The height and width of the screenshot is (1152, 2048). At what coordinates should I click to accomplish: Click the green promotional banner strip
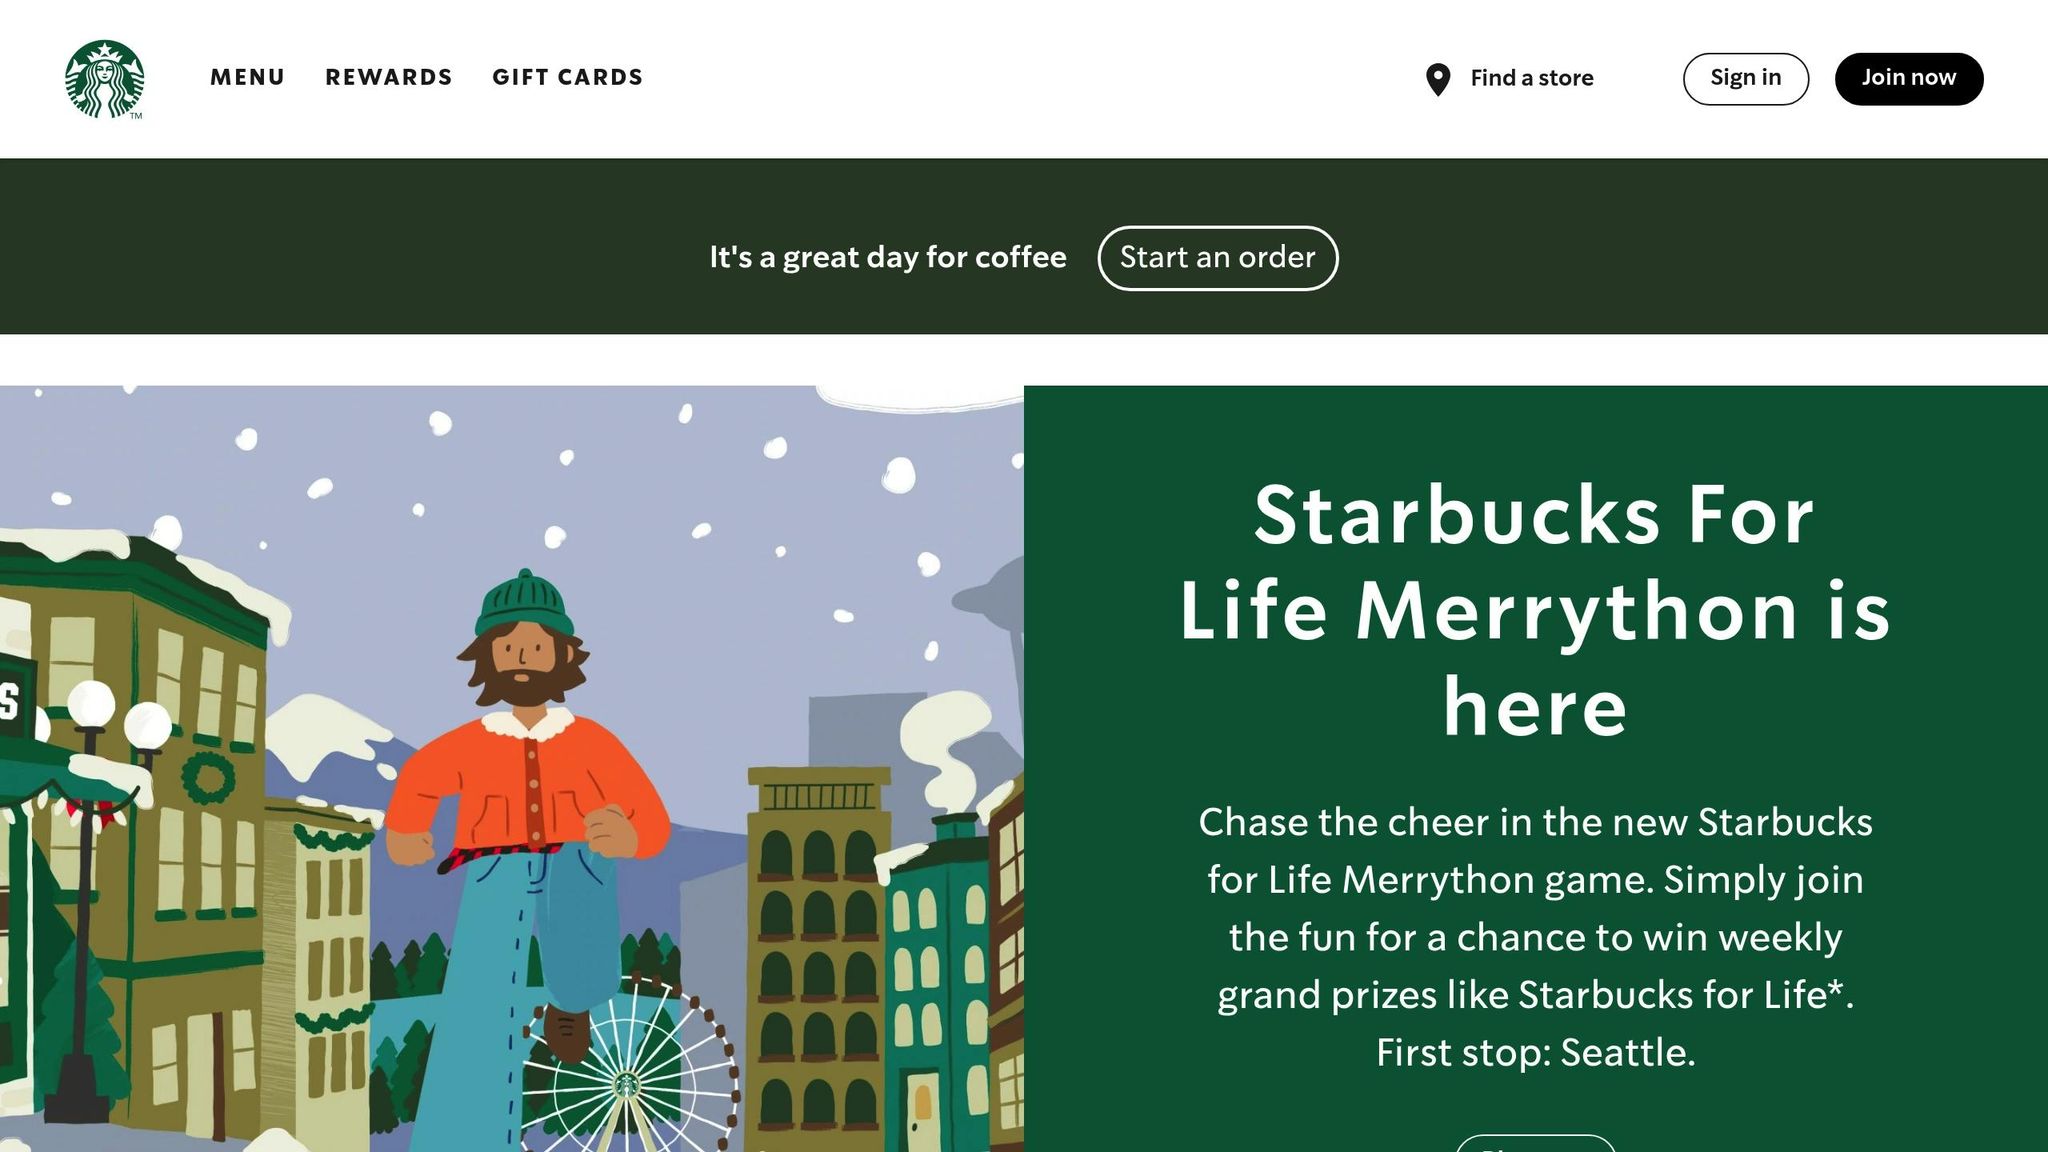pos(400,257)
